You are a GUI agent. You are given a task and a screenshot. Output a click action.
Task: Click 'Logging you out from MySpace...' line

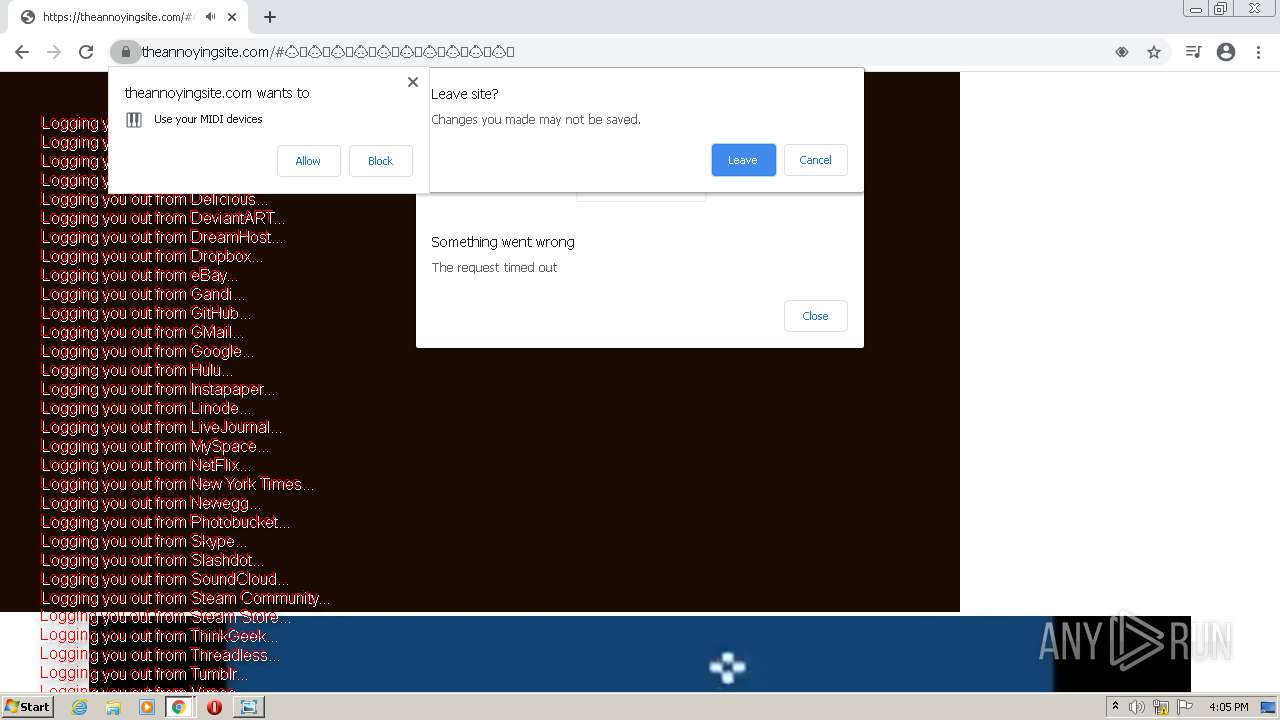click(155, 446)
